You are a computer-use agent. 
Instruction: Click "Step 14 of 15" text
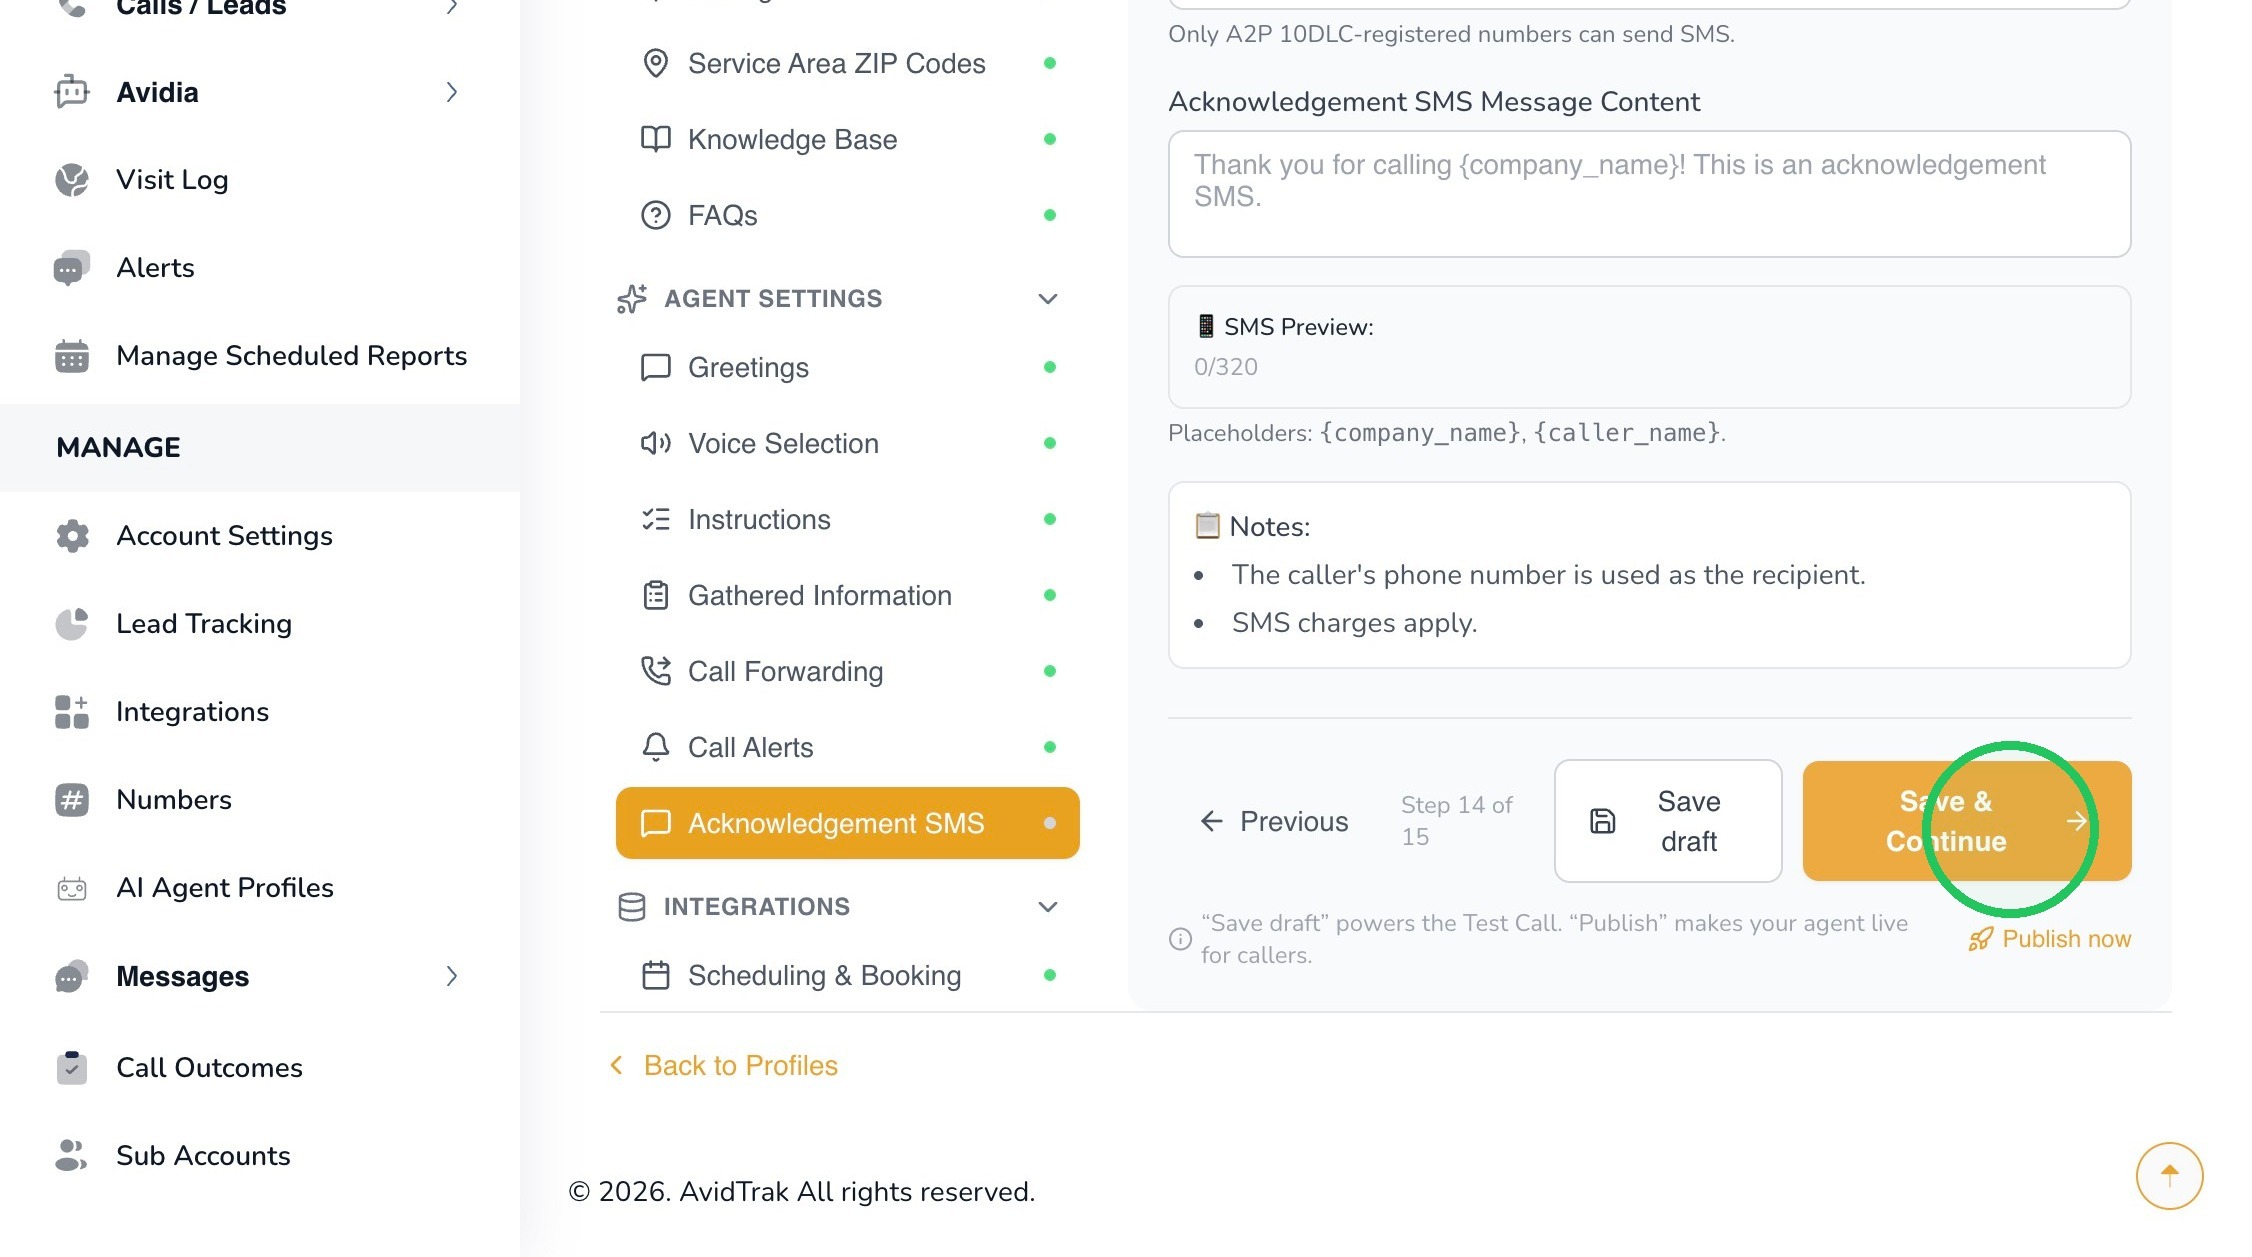1456,821
